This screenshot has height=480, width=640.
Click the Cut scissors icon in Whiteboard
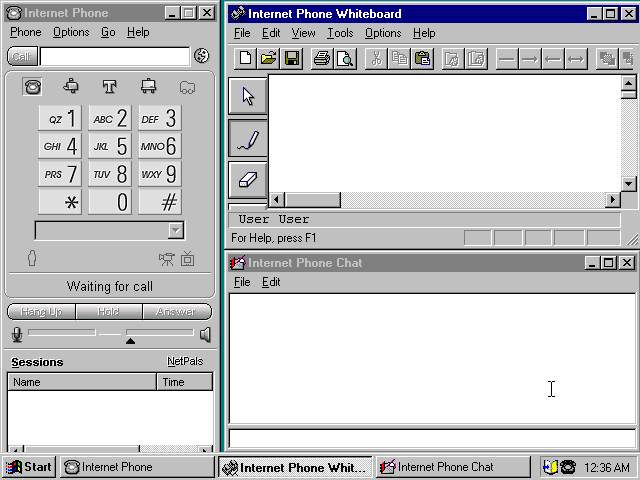pyautogui.click(x=376, y=59)
